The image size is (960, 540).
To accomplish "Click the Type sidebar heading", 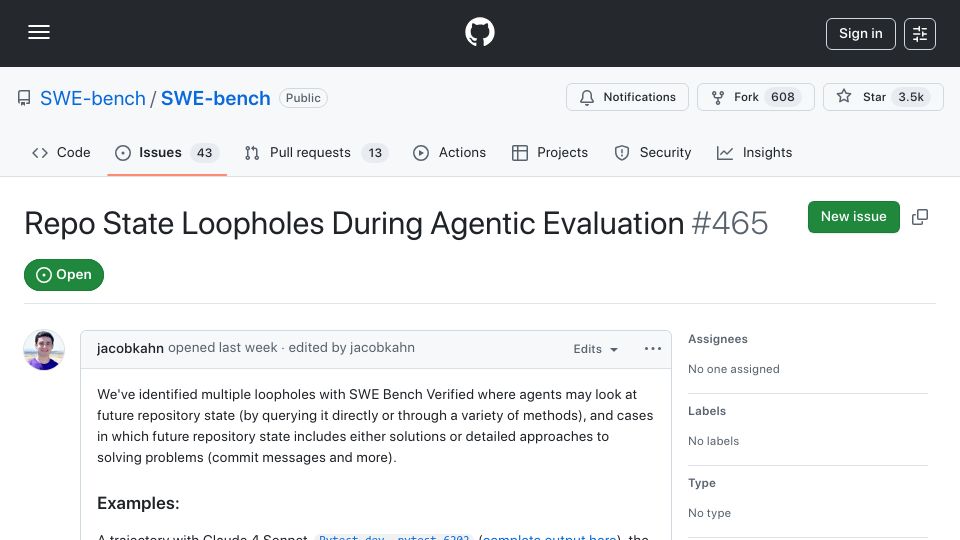I will point(702,483).
